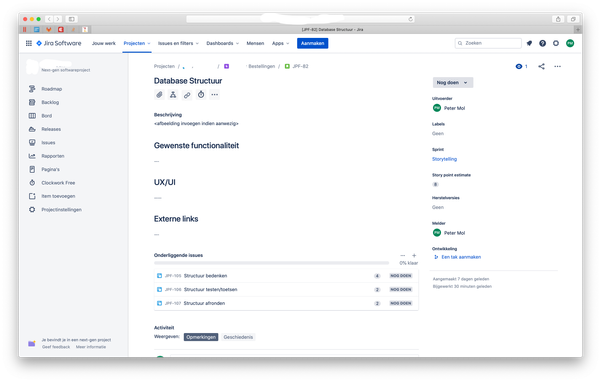Viewport: 601px width, 382px height.
Task: Expand the Apps menu
Action: 281,43
